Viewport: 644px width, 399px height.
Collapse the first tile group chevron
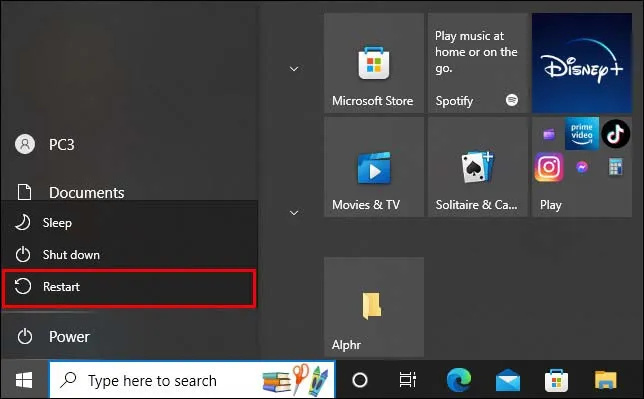(294, 69)
